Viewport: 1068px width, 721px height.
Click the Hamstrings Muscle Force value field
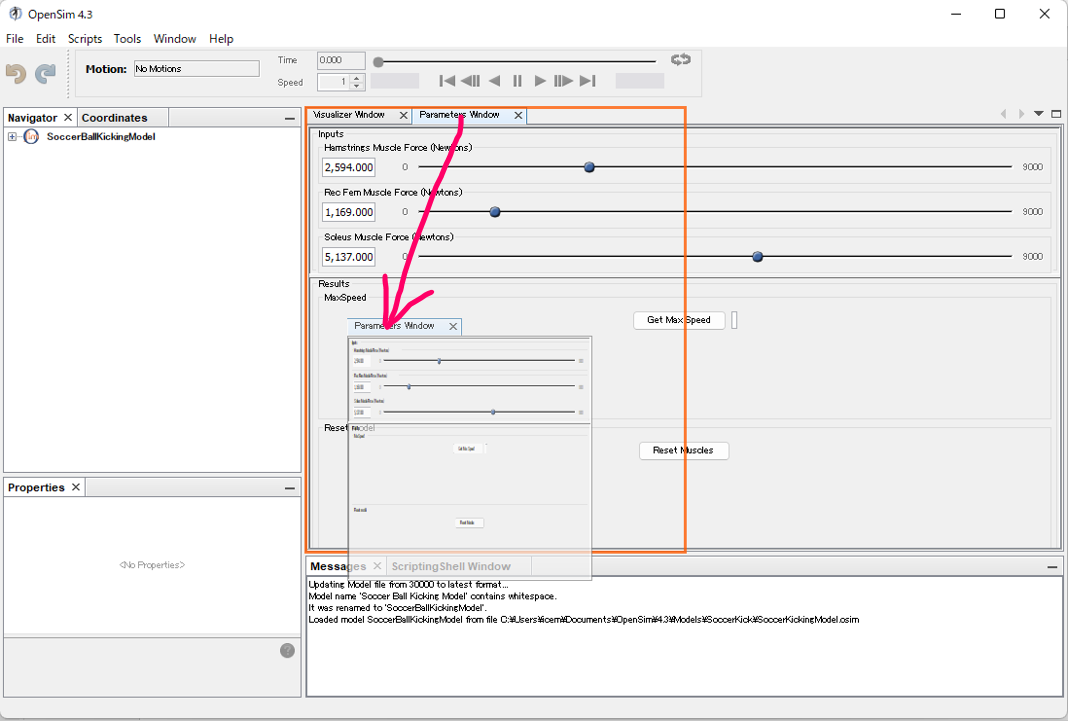tap(349, 167)
